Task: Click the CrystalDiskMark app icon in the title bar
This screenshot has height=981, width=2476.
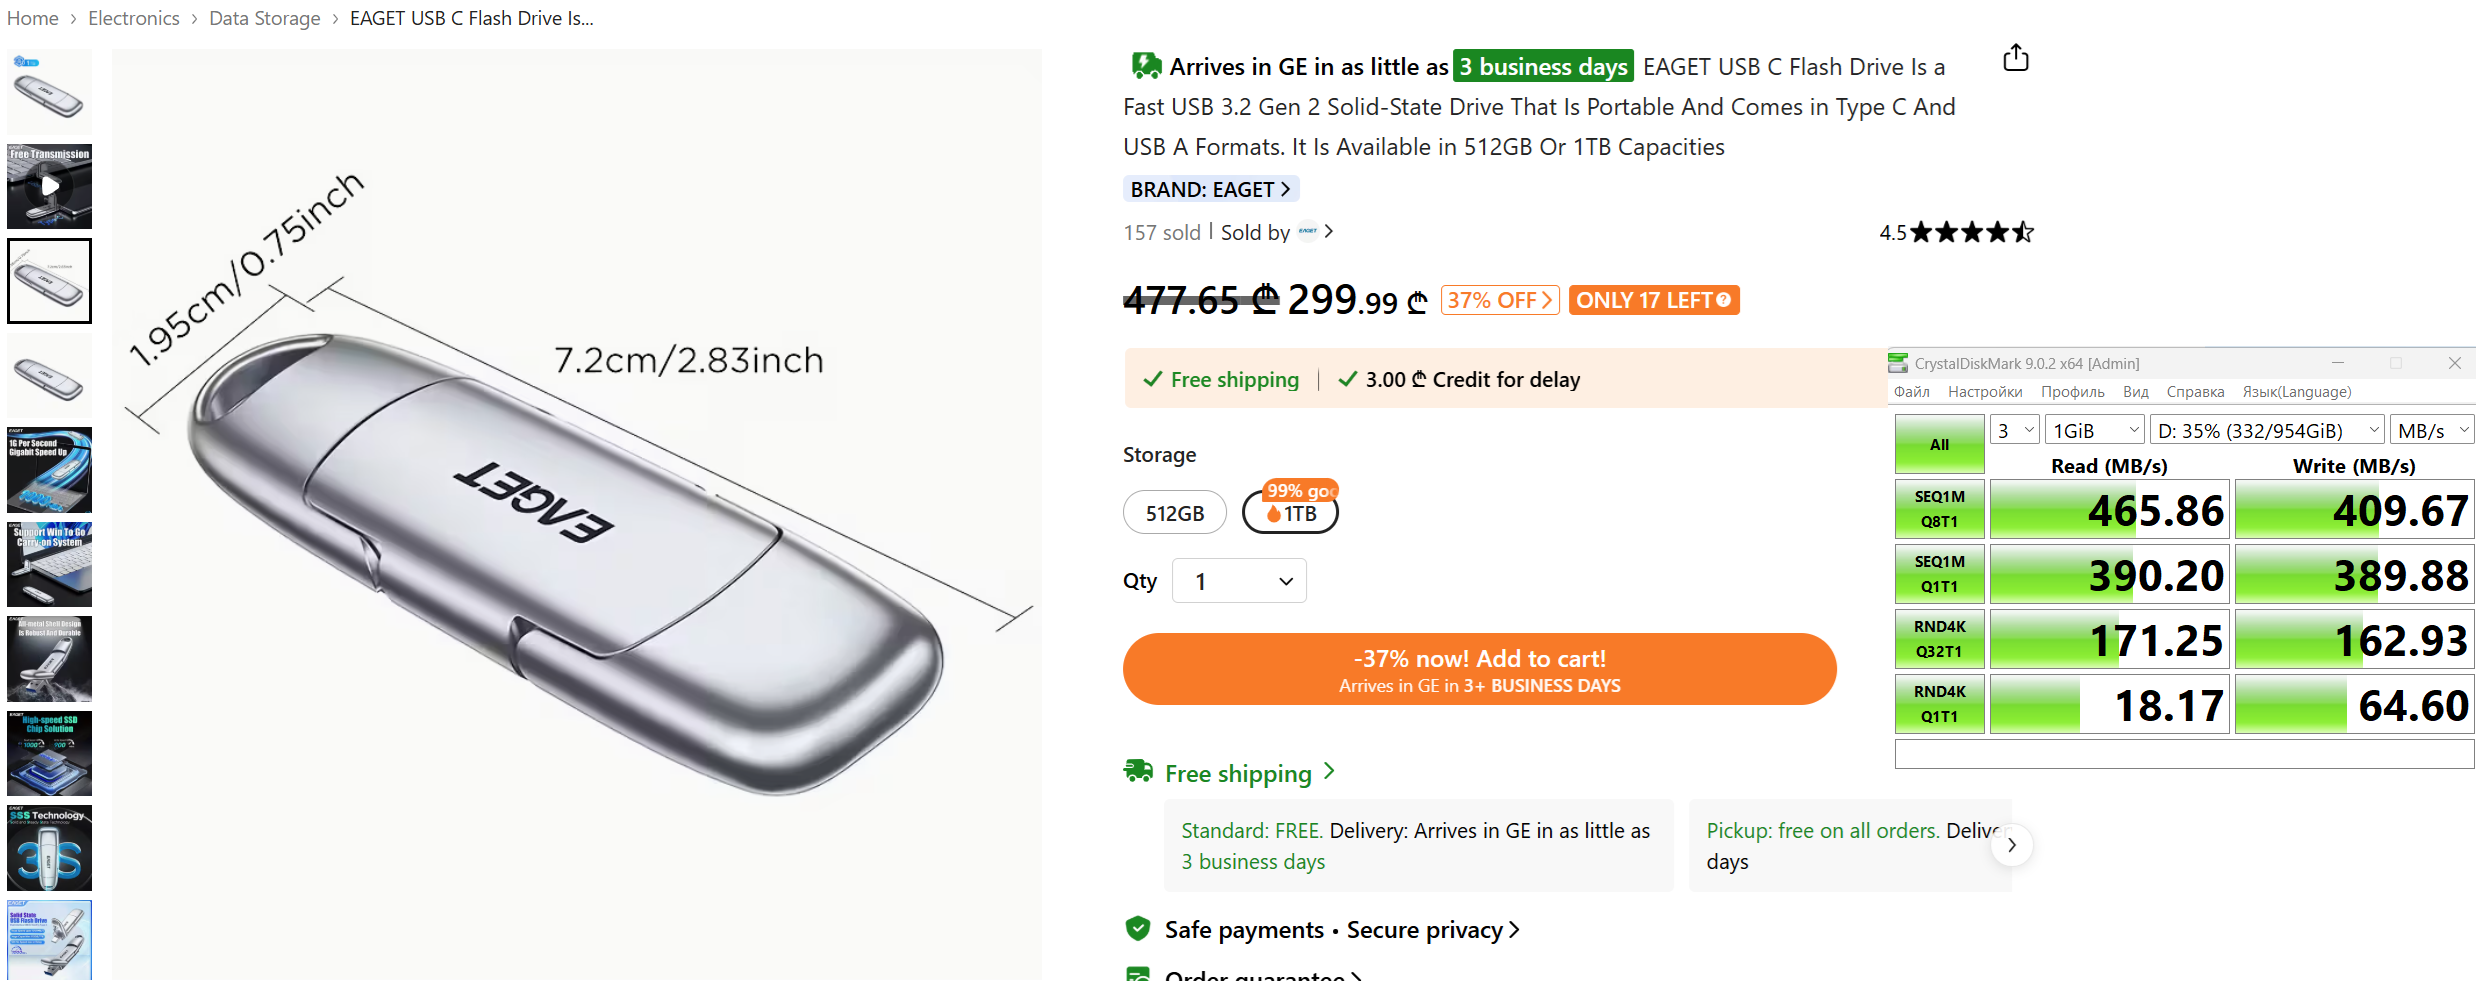Action: coord(1898,363)
